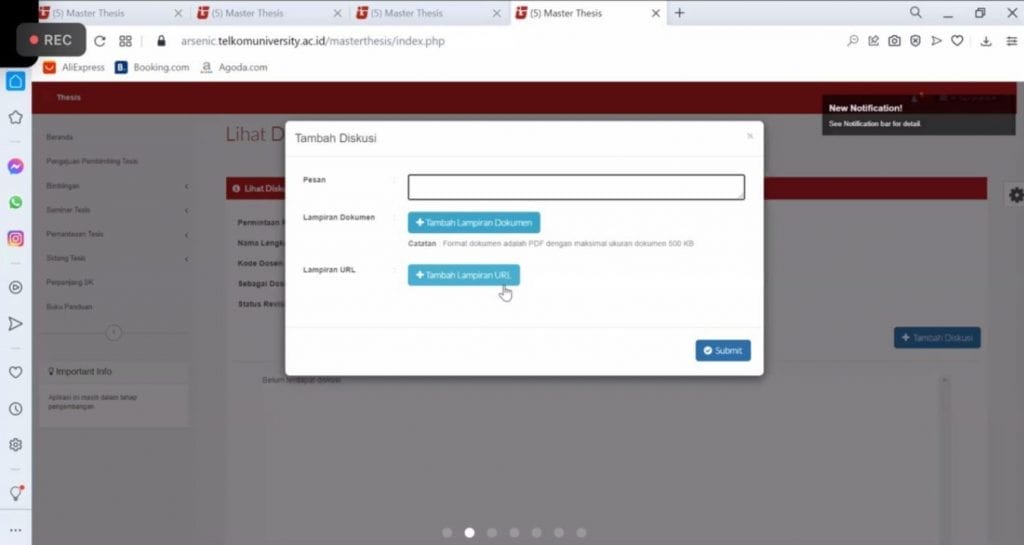1024x545 pixels.
Task: Click the browser reload page icon
Action: (99, 41)
